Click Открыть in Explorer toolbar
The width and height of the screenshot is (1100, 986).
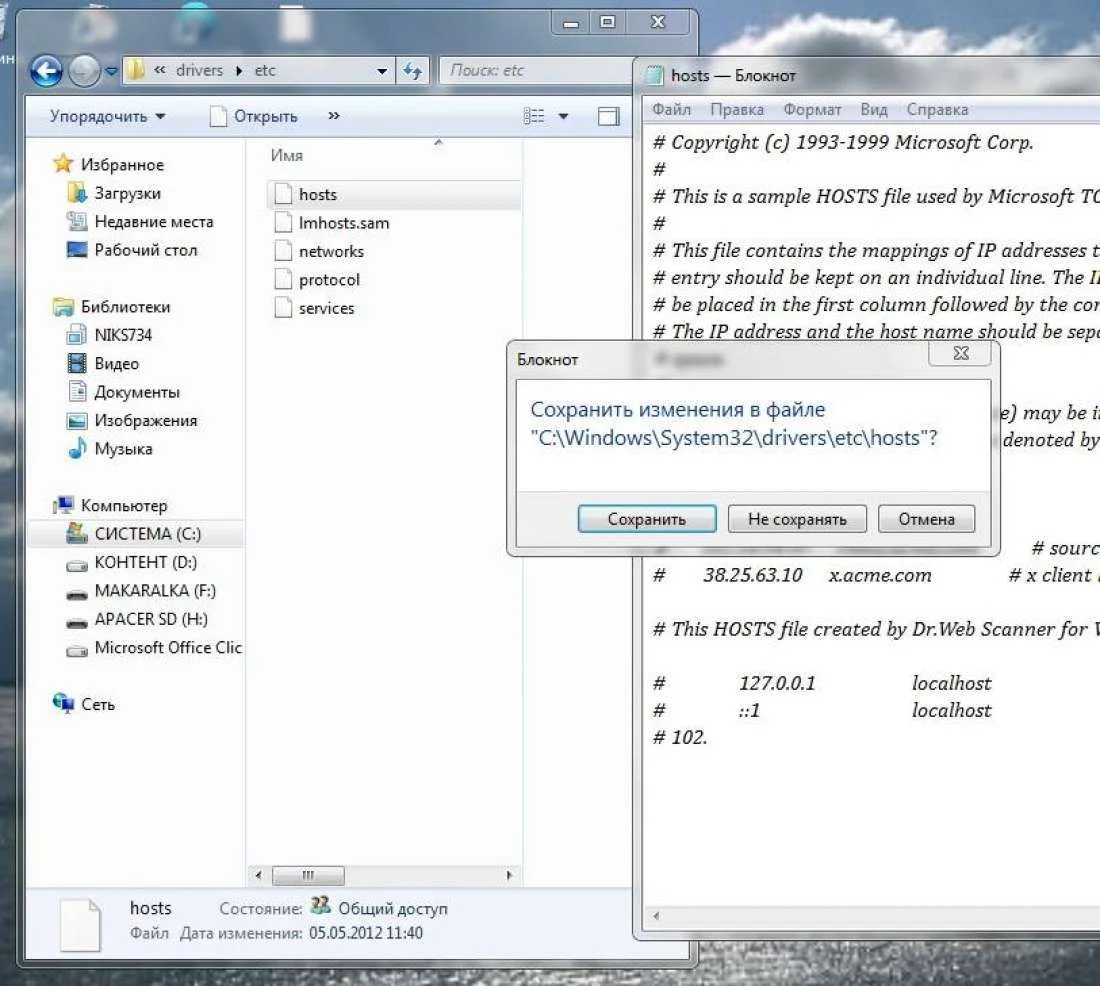(254, 116)
